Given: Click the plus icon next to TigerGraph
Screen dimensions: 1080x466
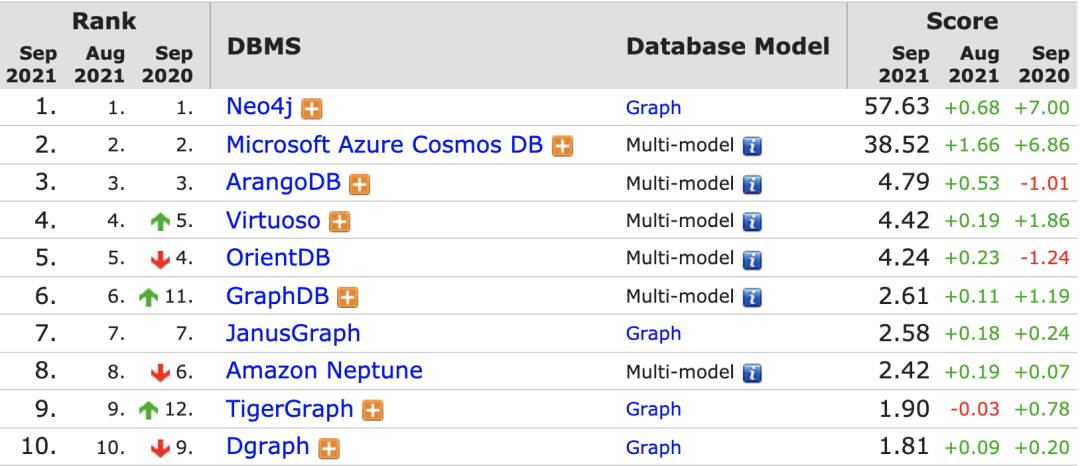Looking at the screenshot, I should [373, 411].
